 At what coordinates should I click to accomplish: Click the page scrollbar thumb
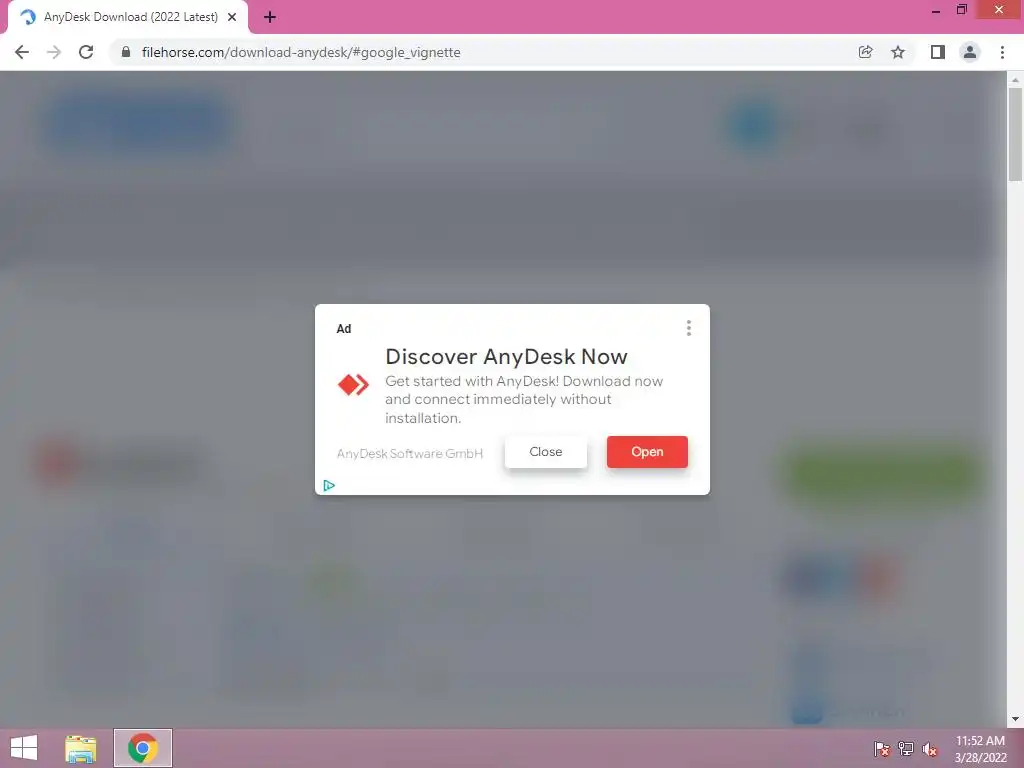coord(1015,134)
